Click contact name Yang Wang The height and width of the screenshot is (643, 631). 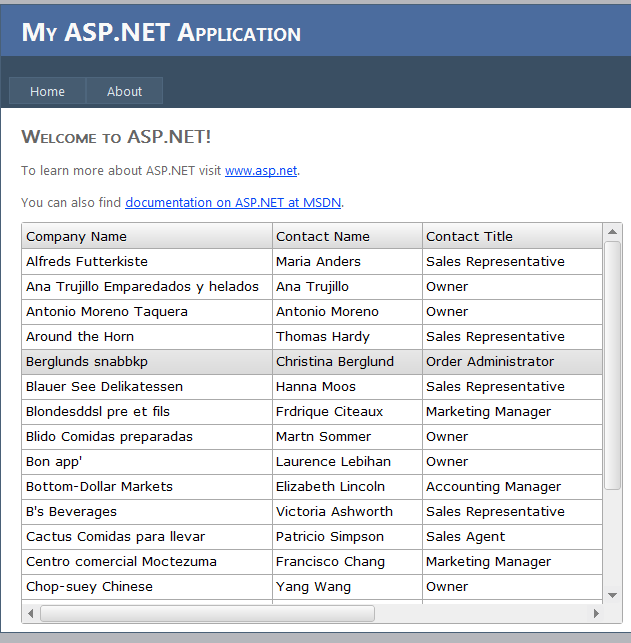point(347,587)
